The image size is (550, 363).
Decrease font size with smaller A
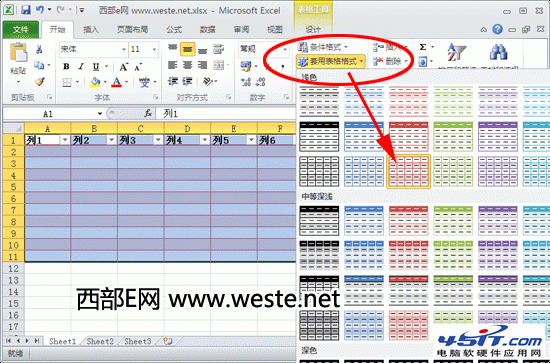pyautogui.click(x=138, y=67)
